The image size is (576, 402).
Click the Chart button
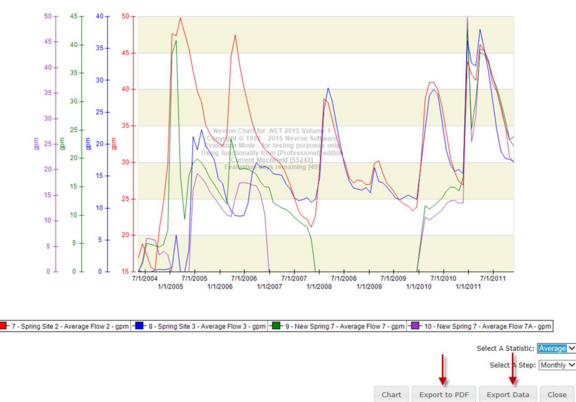coord(391,394)
